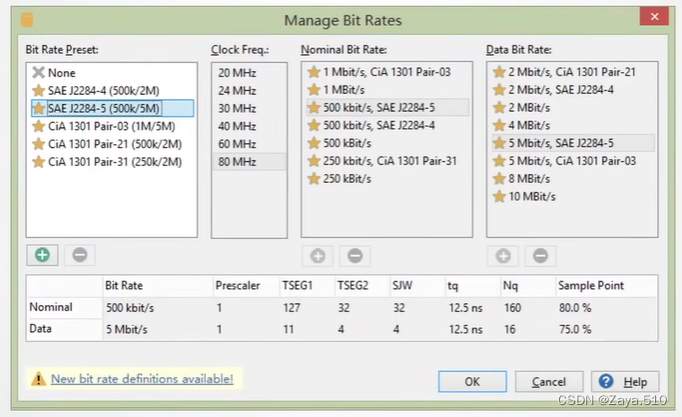This screenshot has width=682, height=417.
Task: Select preset CiA 1301 Pair-03 (1M/5M)
Action: tap(112, 126)
